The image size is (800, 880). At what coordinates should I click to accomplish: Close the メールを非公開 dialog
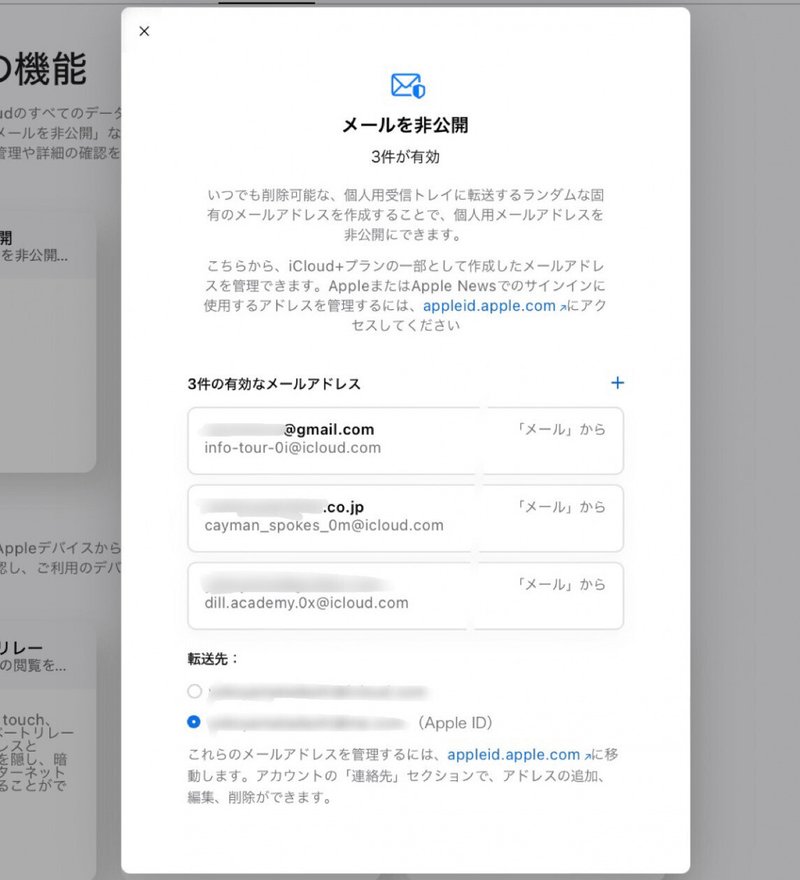144,31
